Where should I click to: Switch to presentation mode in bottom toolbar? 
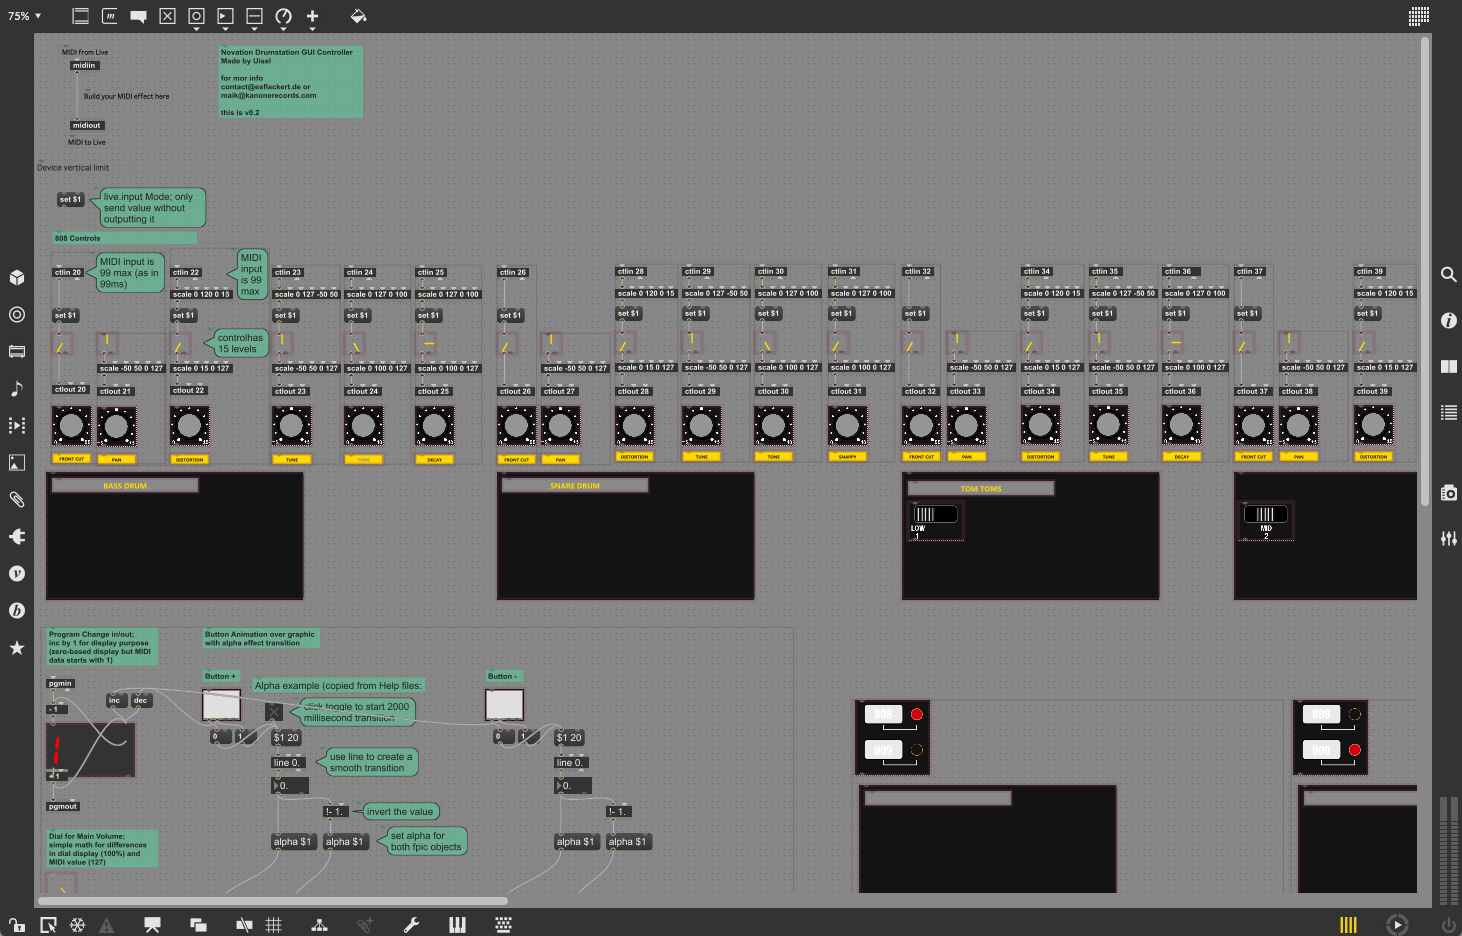[x=152, y=925]
